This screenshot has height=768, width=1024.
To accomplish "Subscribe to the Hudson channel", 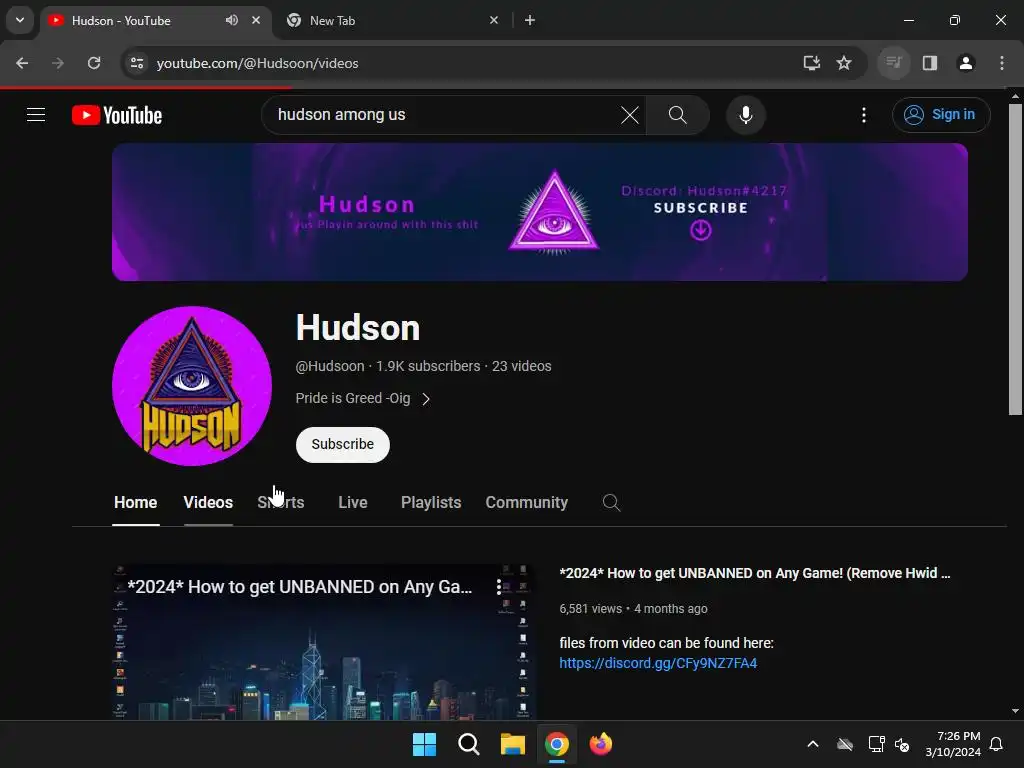I will coord(343,444).
